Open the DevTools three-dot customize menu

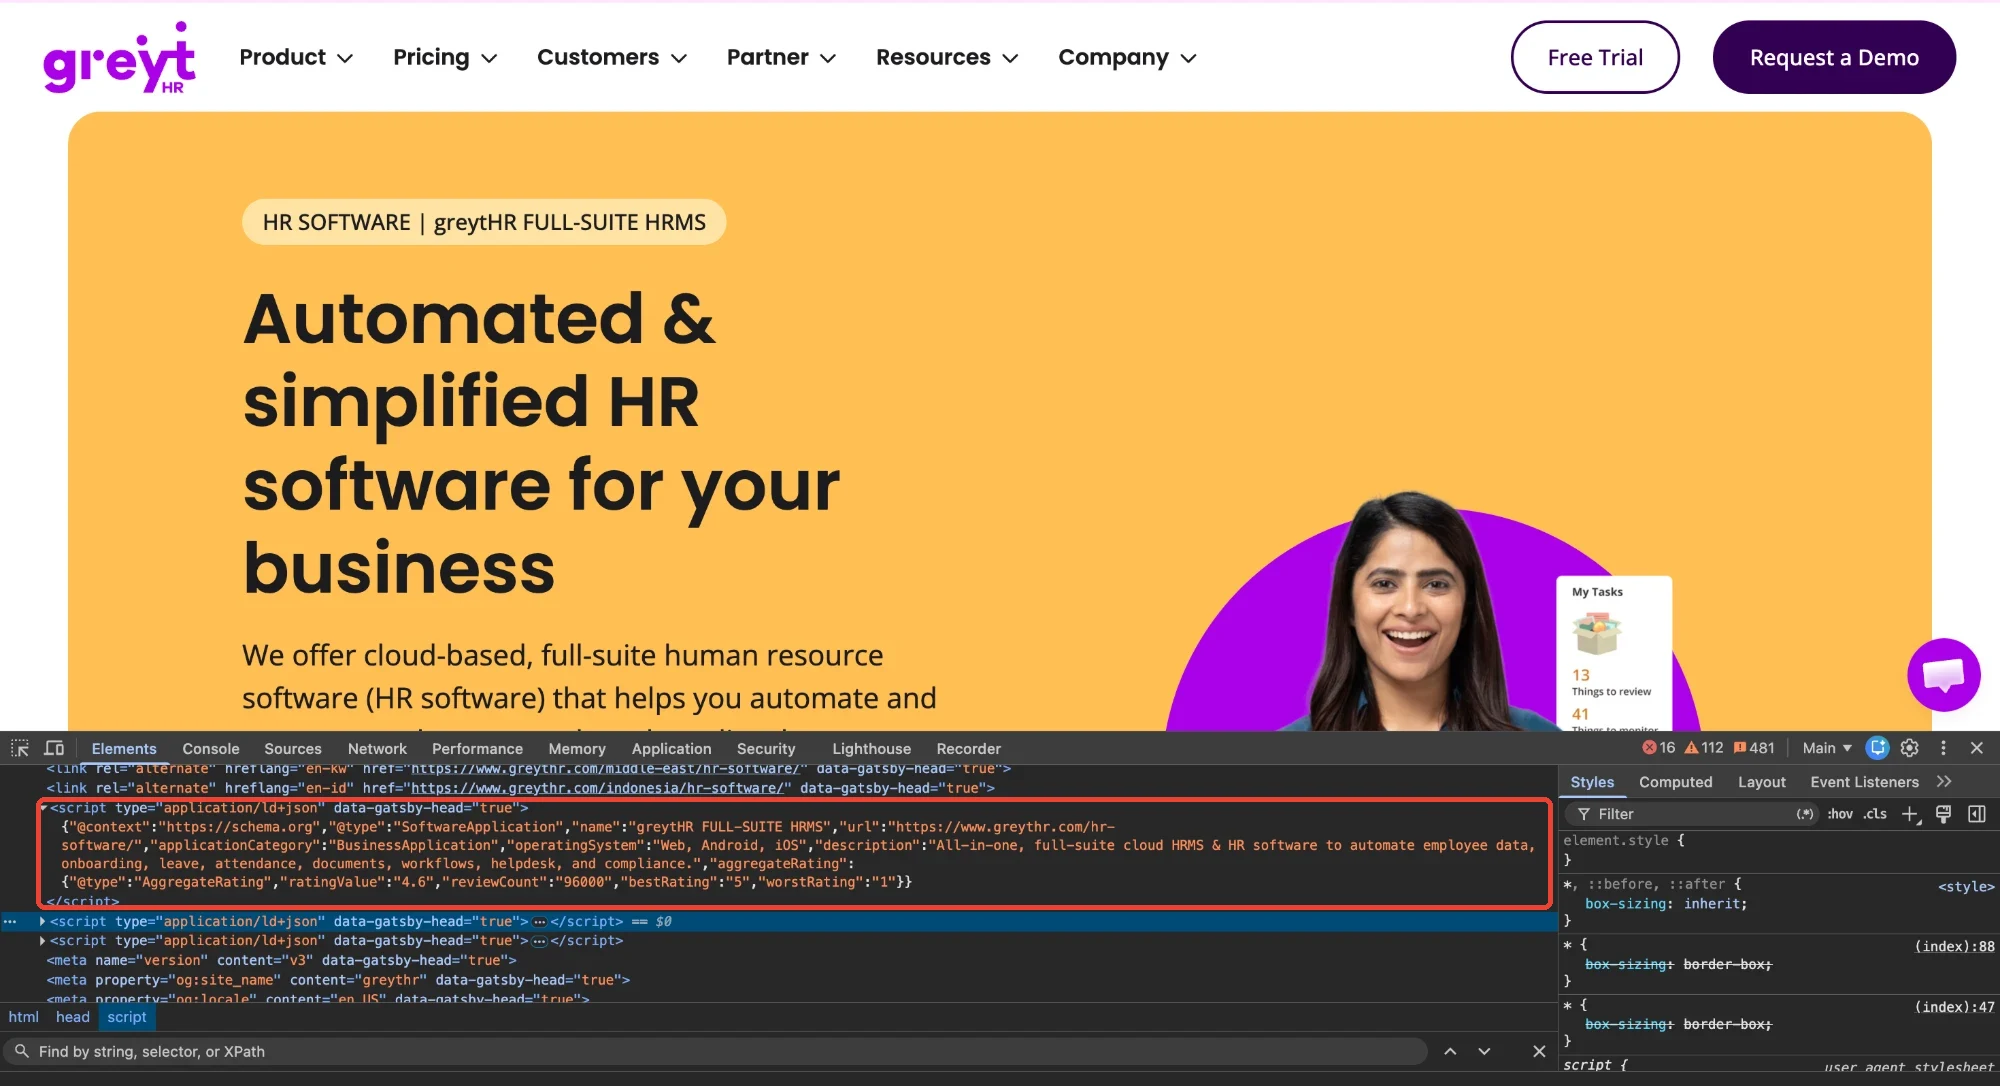(x=1943, y=748)
